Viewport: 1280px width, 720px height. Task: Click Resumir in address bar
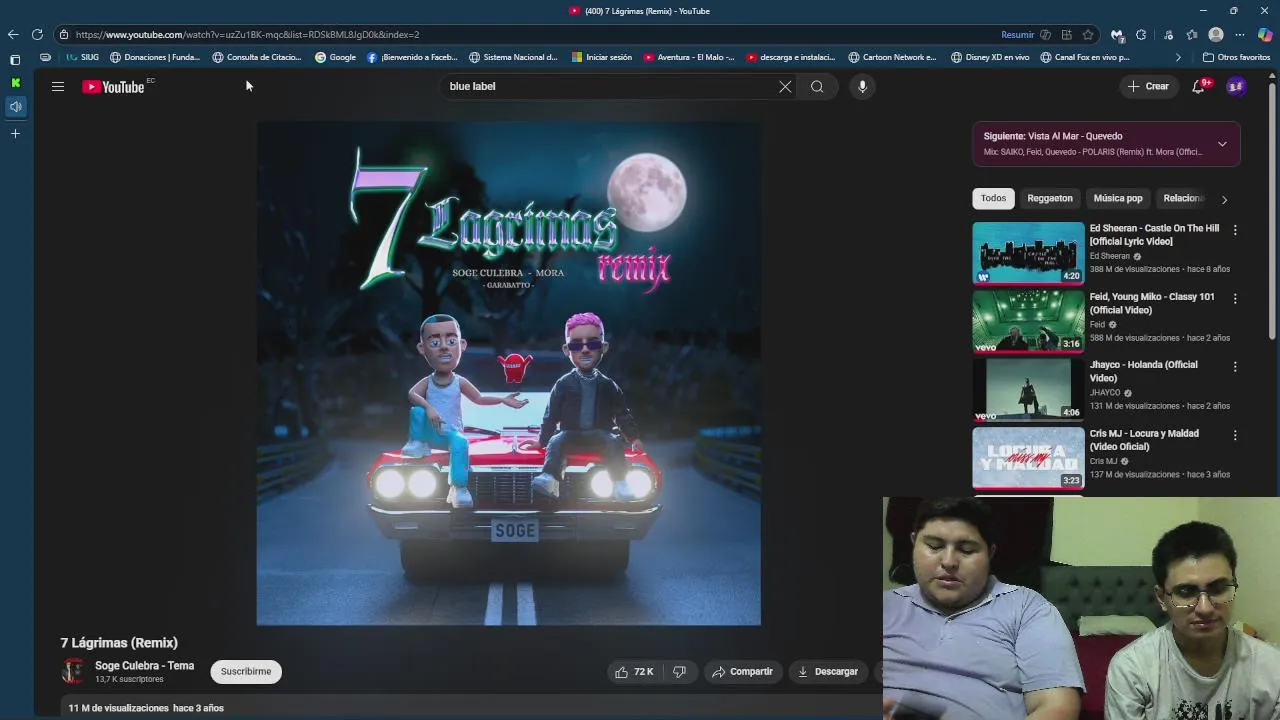[1017, 35]
